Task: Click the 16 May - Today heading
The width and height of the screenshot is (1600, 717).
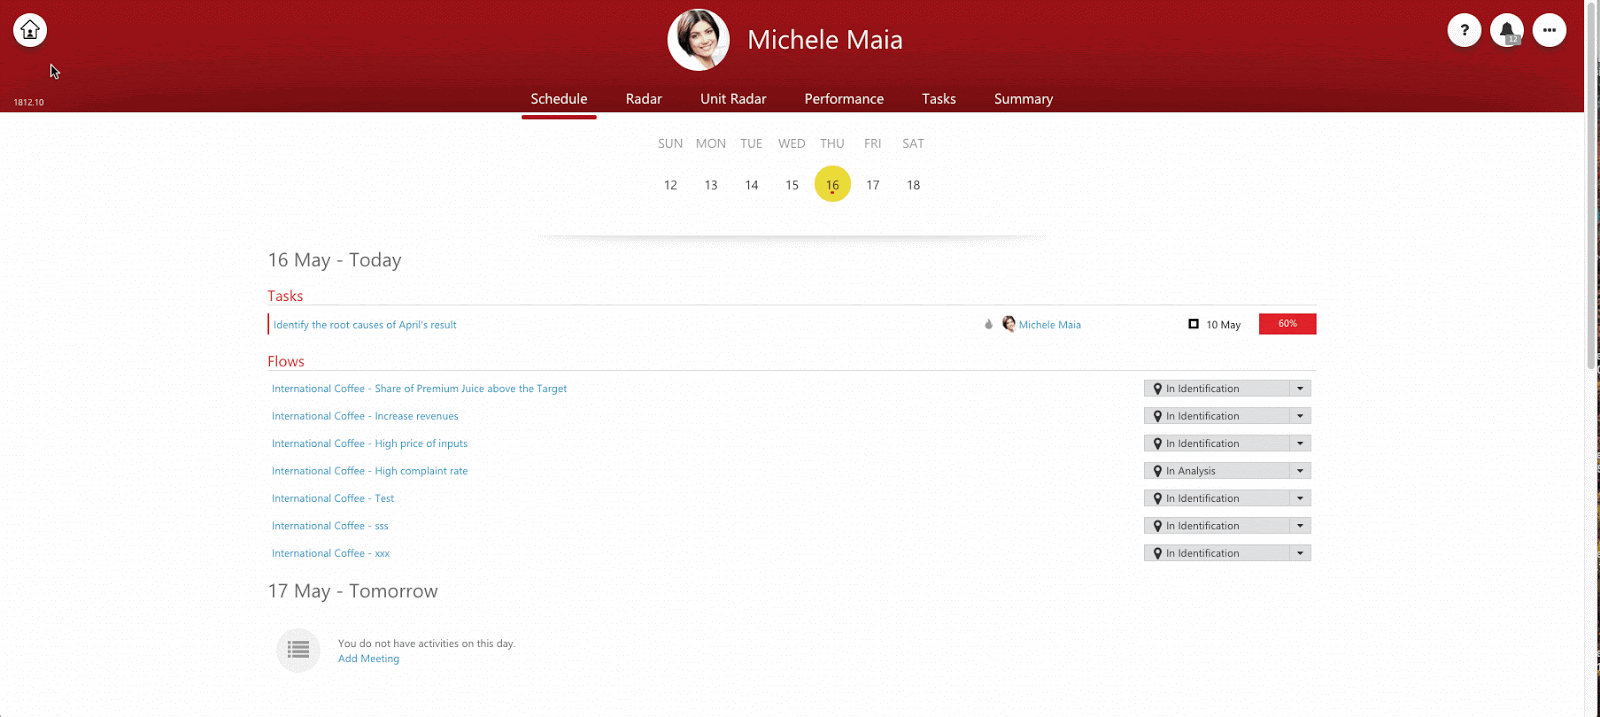Action: tap(334, 260)
